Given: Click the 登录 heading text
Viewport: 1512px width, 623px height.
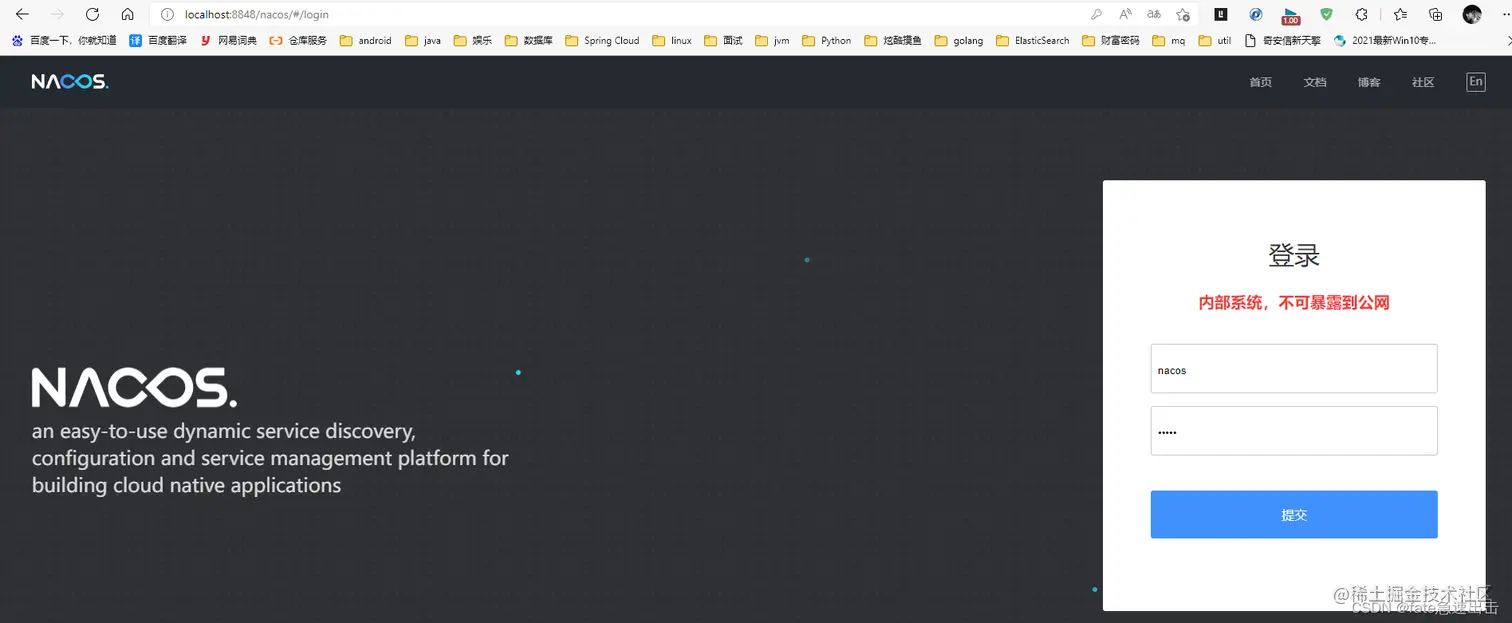Looking at the screenshot, I should point(1294,255).
